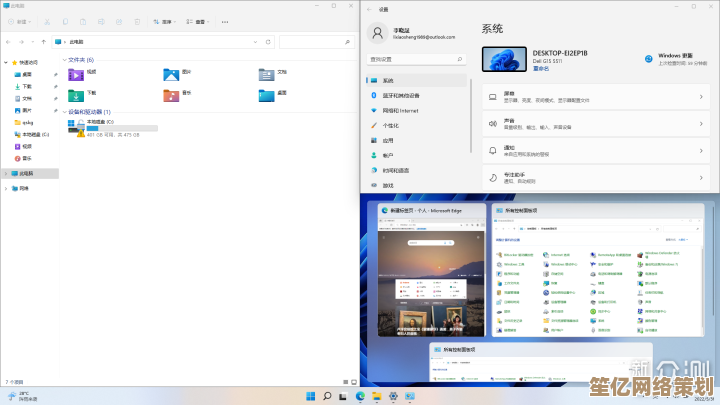Click the Up arrow navigation icon in Explorer
Image resolution: width=720 pixels, height=405 pixels.
point(44,42)
